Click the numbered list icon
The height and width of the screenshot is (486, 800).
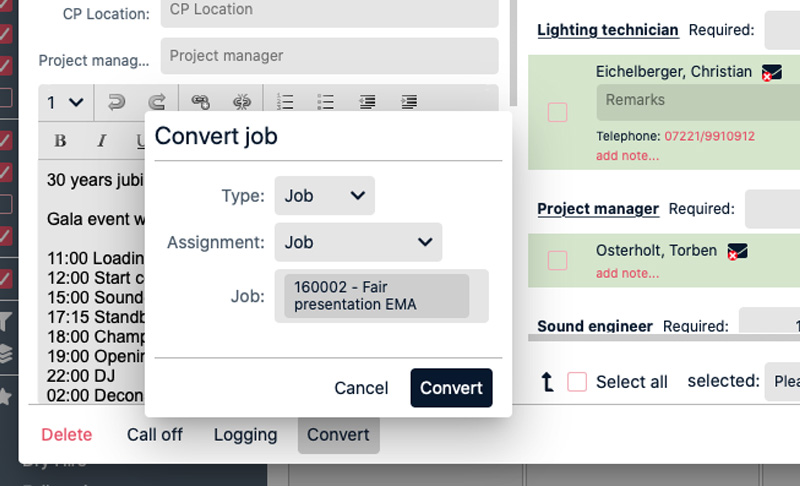pyautogui.click(x=285, y=102)
